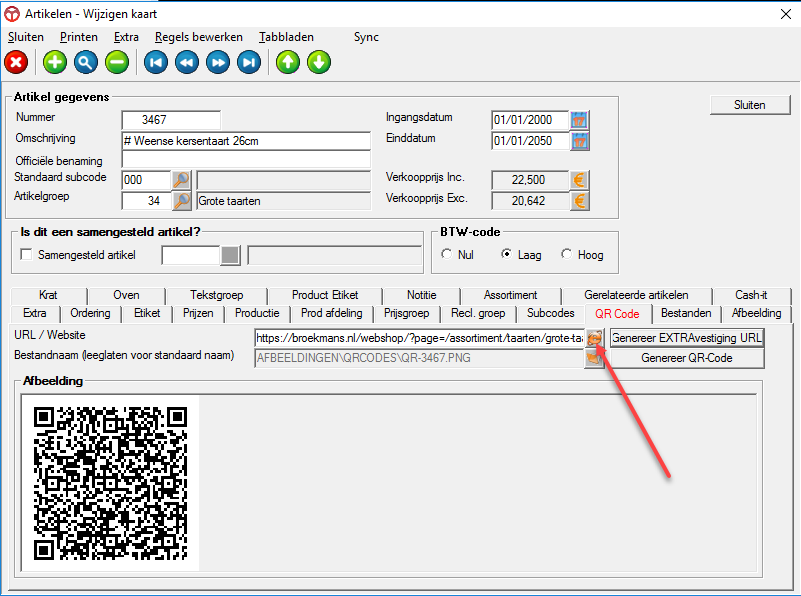Image resolution: width=801 pixels, height=596 pixels.
Task: Switch to the Productie tab
Action: pos(257,314)
